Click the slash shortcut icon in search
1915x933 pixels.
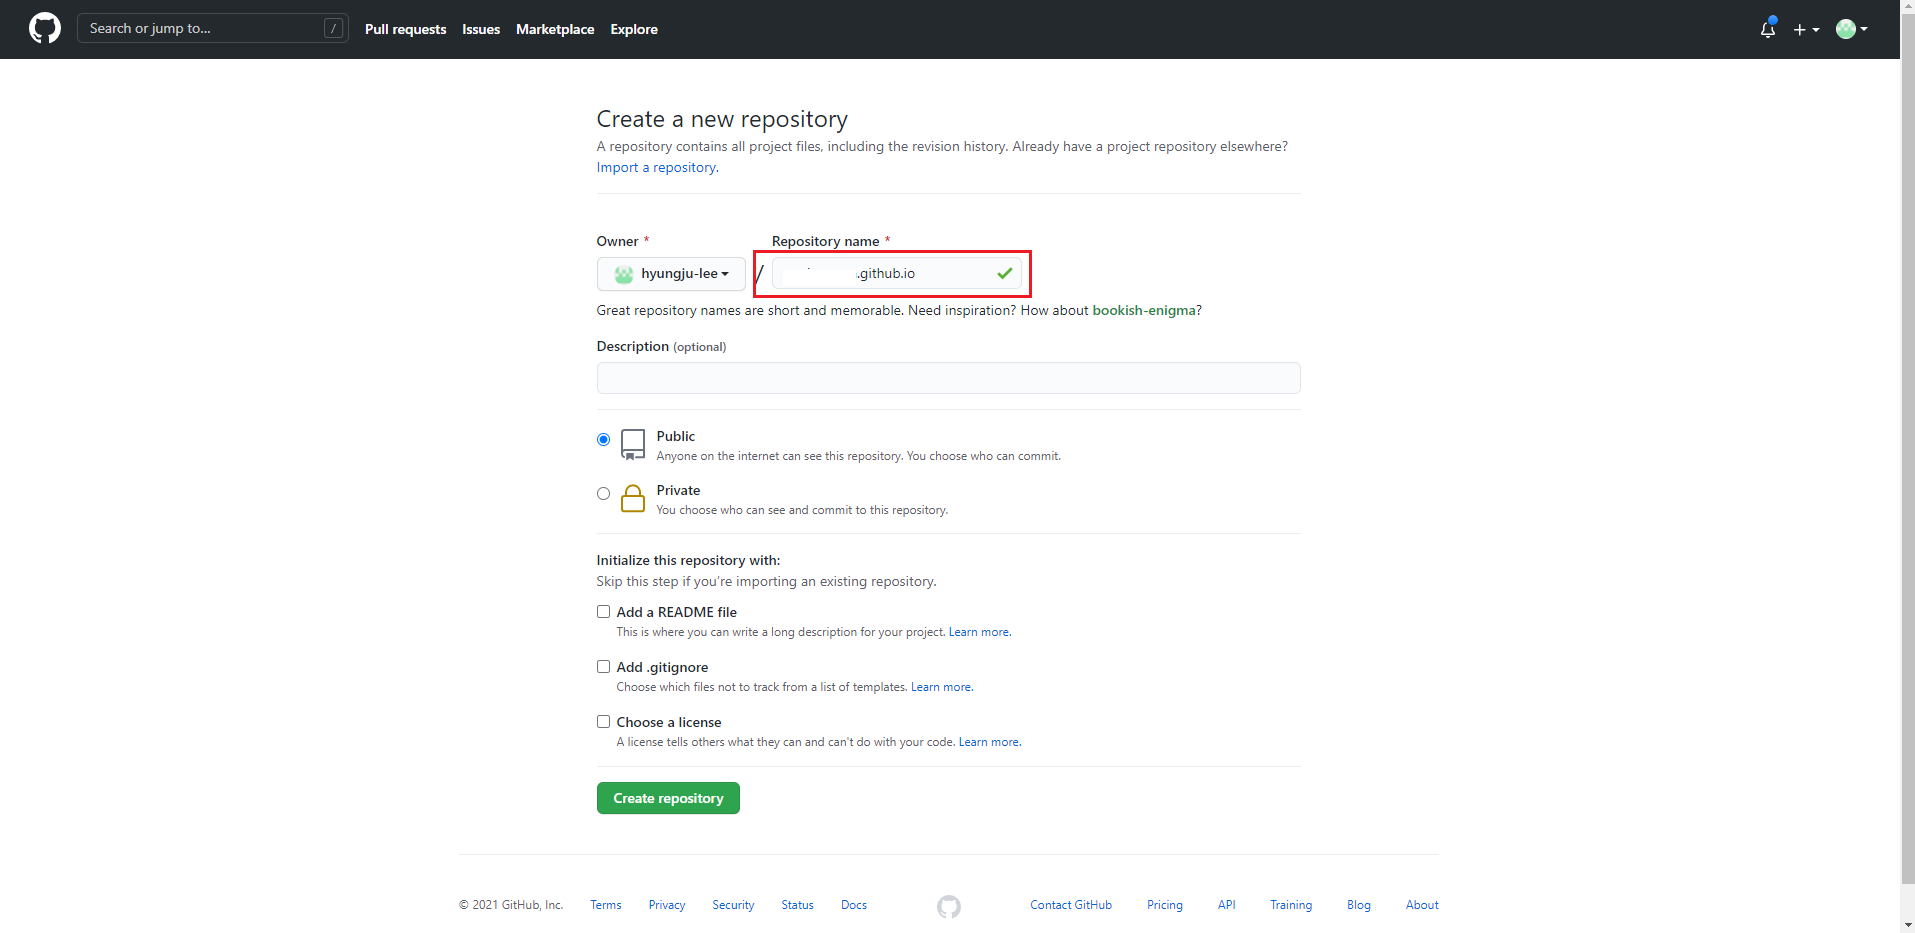(334, 29)
